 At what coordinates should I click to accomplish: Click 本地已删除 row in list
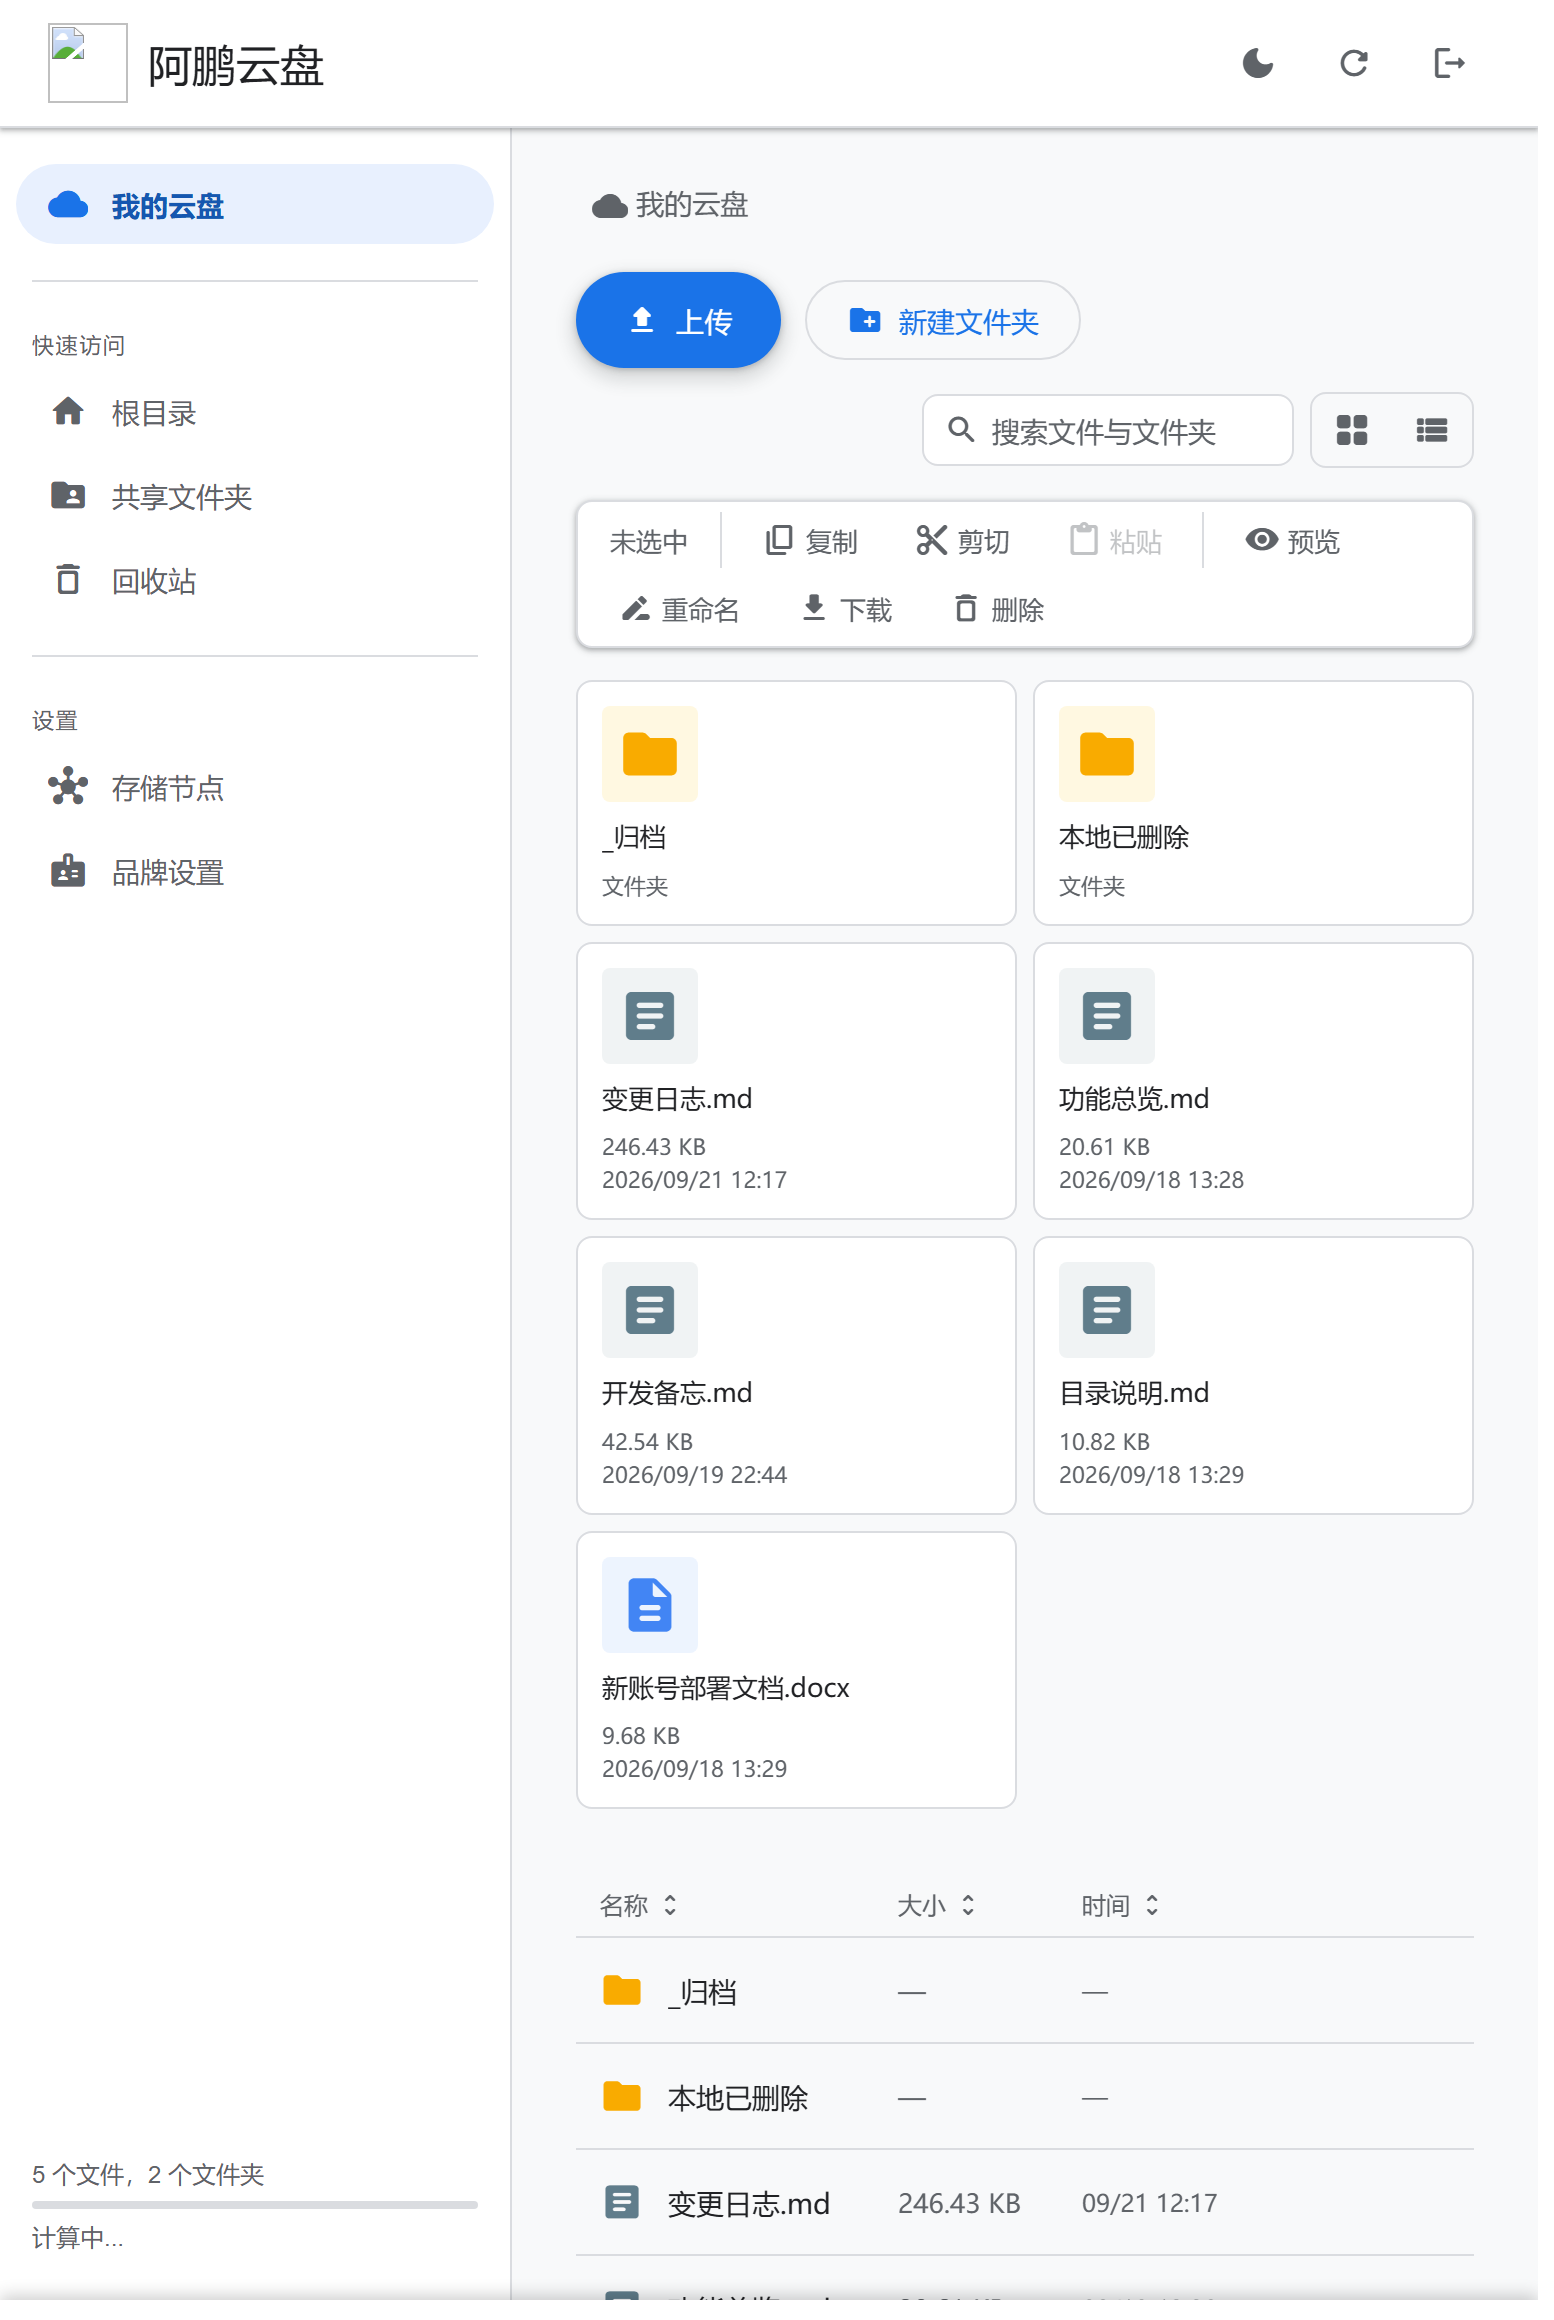[1024, 2097]
